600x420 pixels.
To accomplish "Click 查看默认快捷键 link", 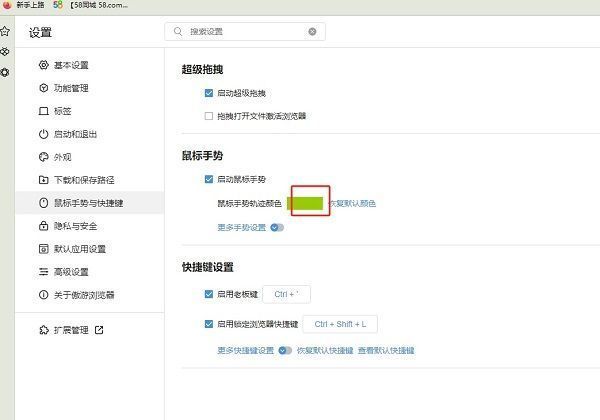I will point(386,350).
